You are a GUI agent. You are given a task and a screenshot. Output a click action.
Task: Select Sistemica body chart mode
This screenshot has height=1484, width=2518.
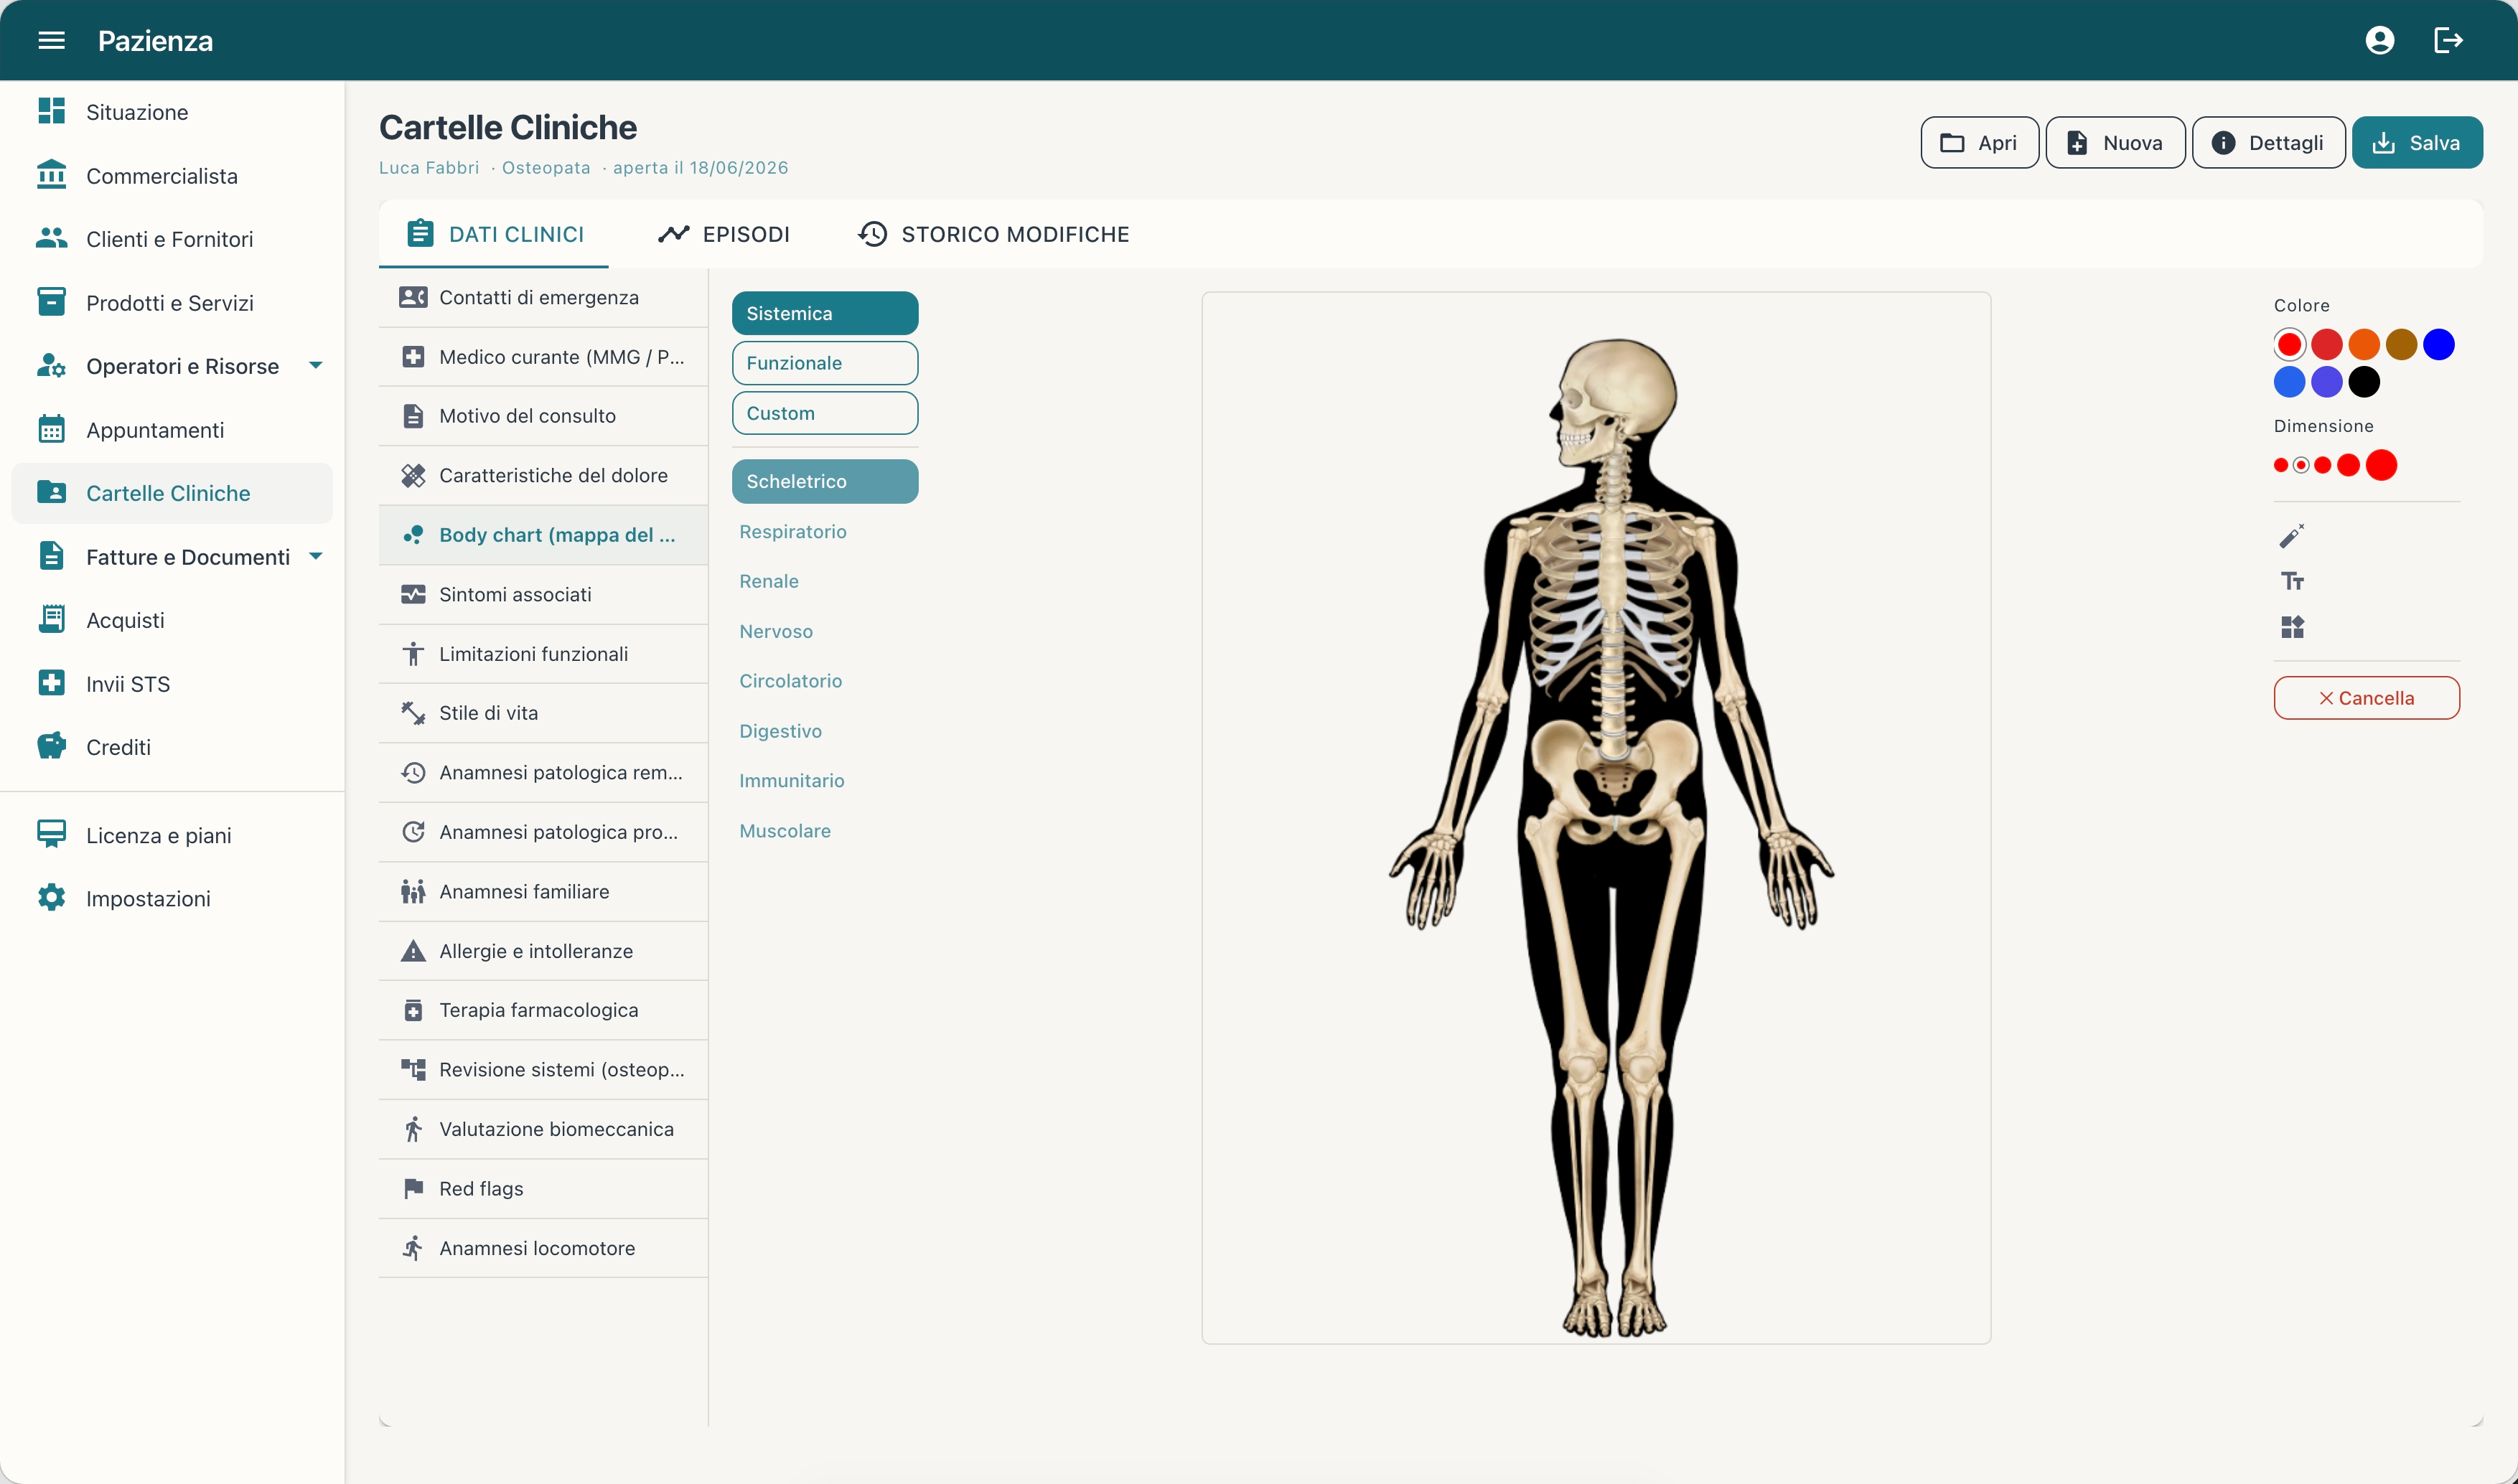[824, 313]
